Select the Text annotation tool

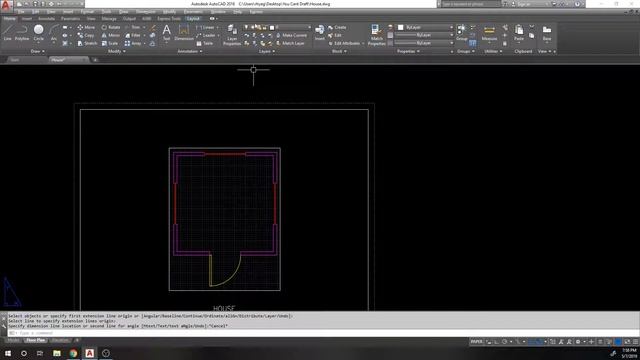167,32
